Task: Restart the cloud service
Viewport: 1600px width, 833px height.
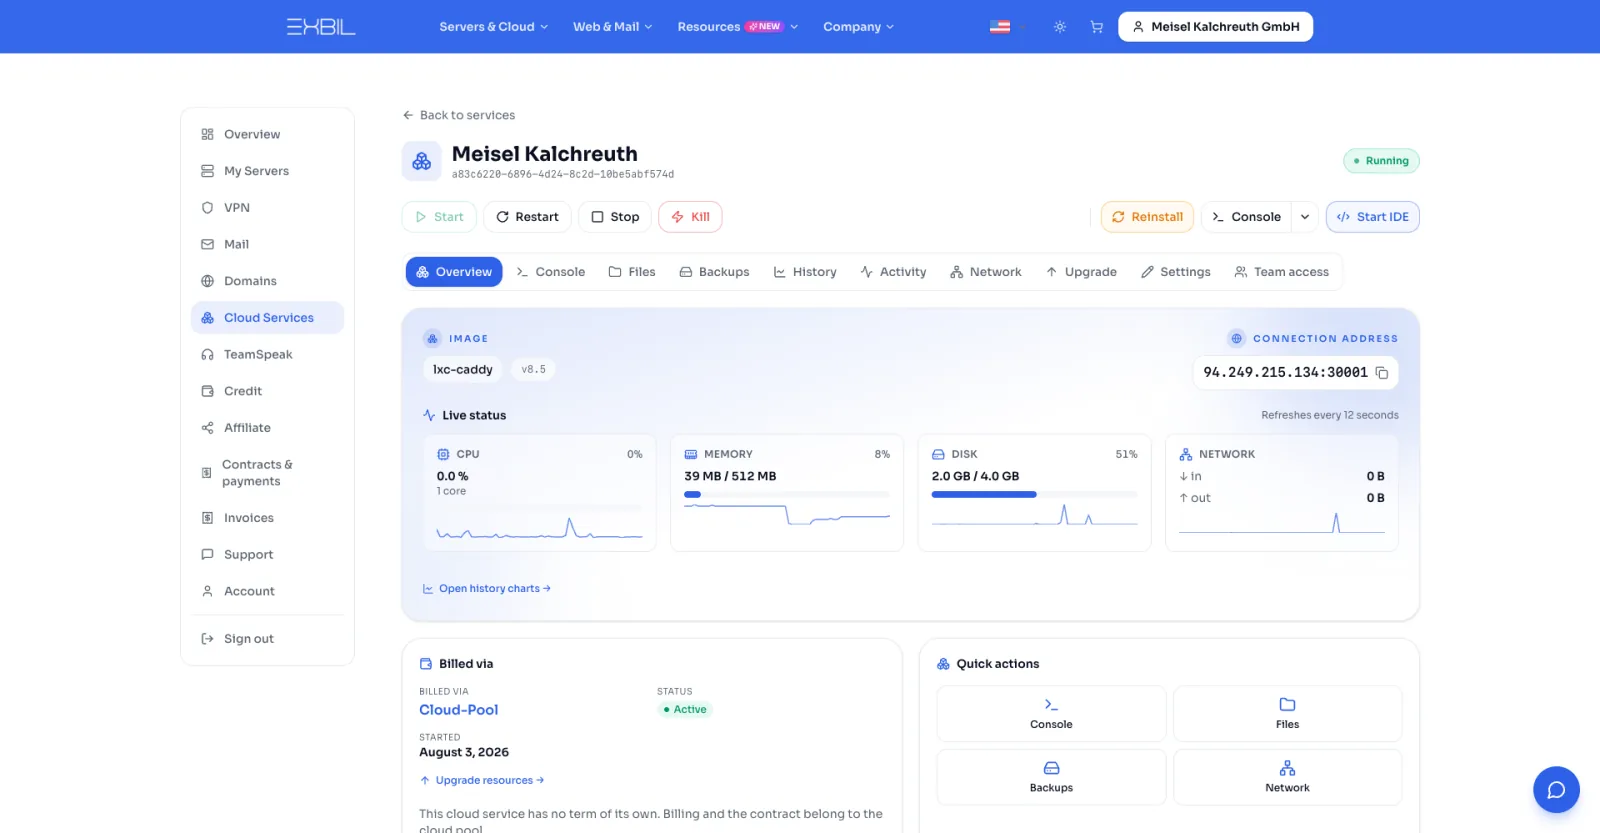Action: point(528,217)
